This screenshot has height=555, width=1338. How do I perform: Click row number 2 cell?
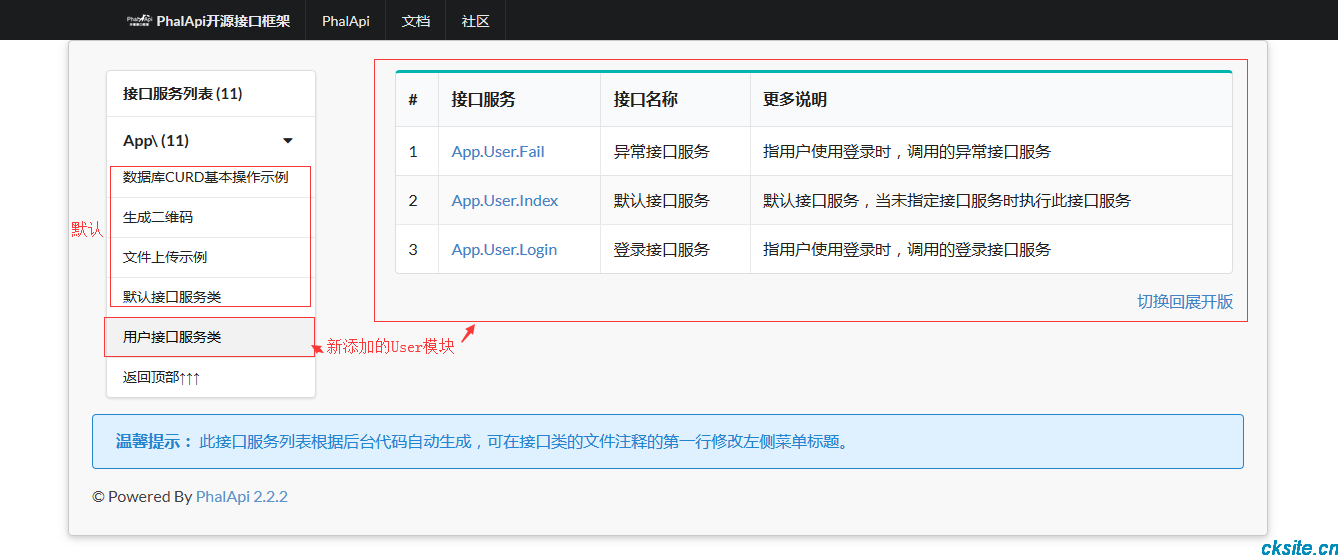pyautogui.click(x=417, y=201)
